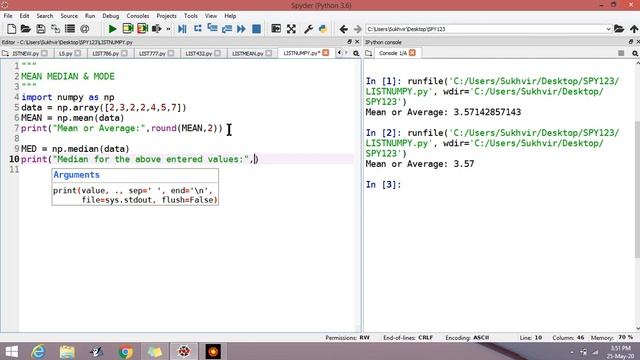The image size is (640, 360).
Task: Open editor find magnifier icon
Action: click(x=356, y=53)
